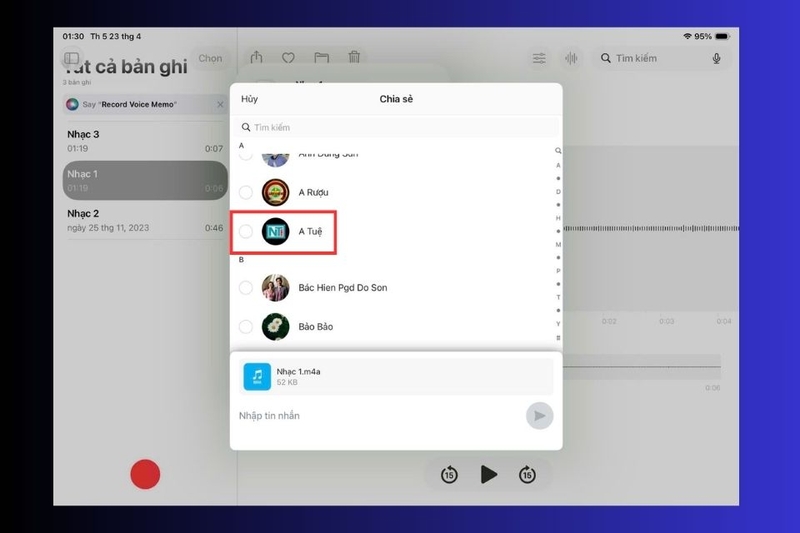
Task: Jump to index letter P
Action: 558,271
